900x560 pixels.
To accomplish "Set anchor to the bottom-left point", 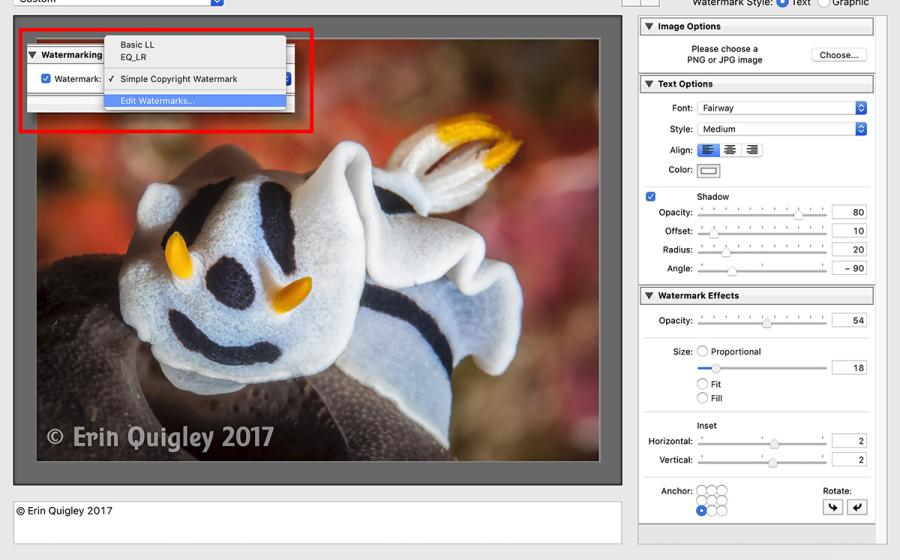I will (701, 511).
